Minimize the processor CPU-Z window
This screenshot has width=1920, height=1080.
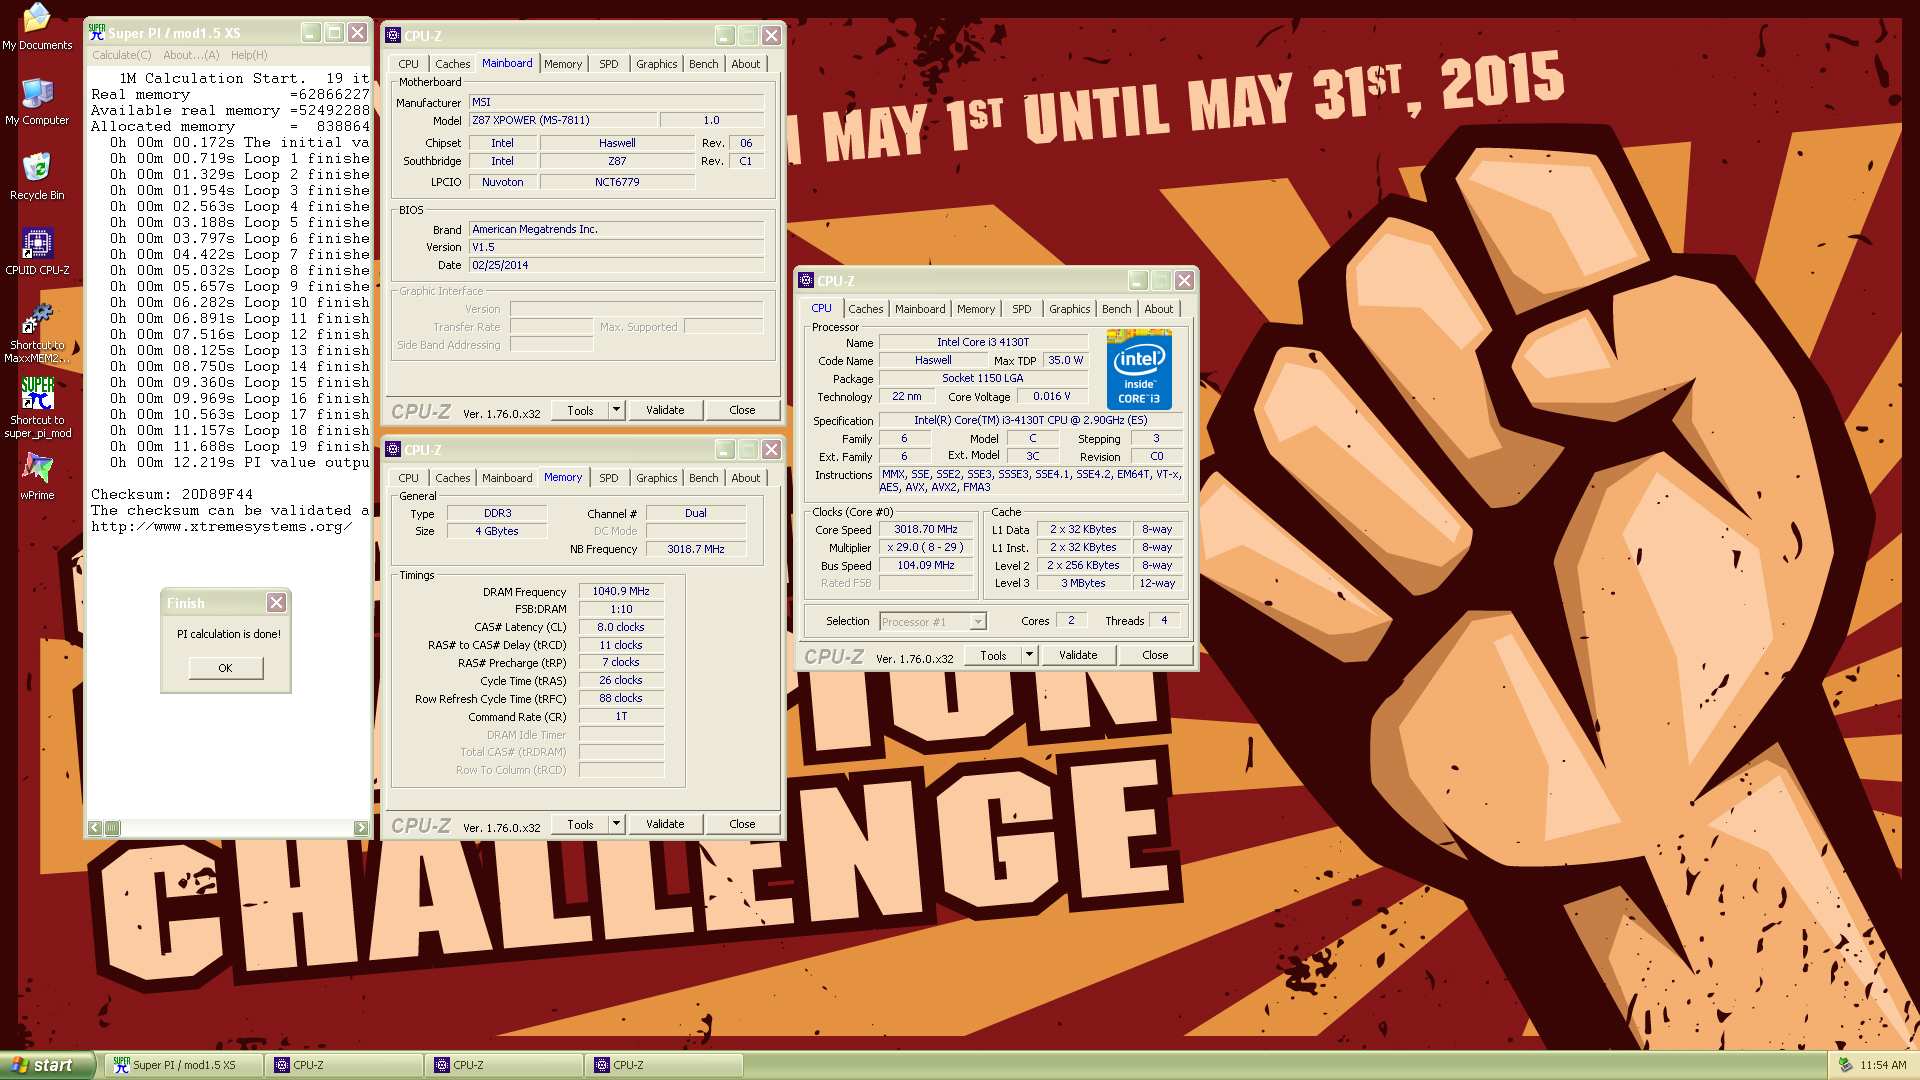point(1138,280)
